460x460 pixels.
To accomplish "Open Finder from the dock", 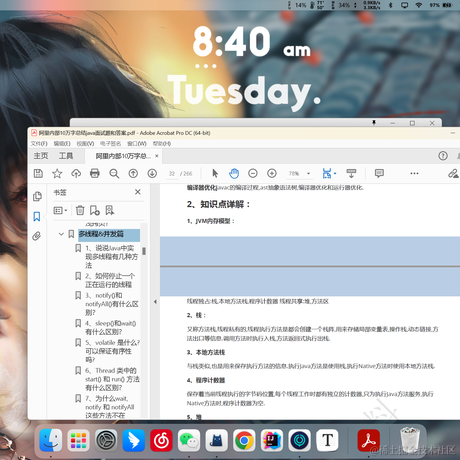I will (x=51, y=440).
